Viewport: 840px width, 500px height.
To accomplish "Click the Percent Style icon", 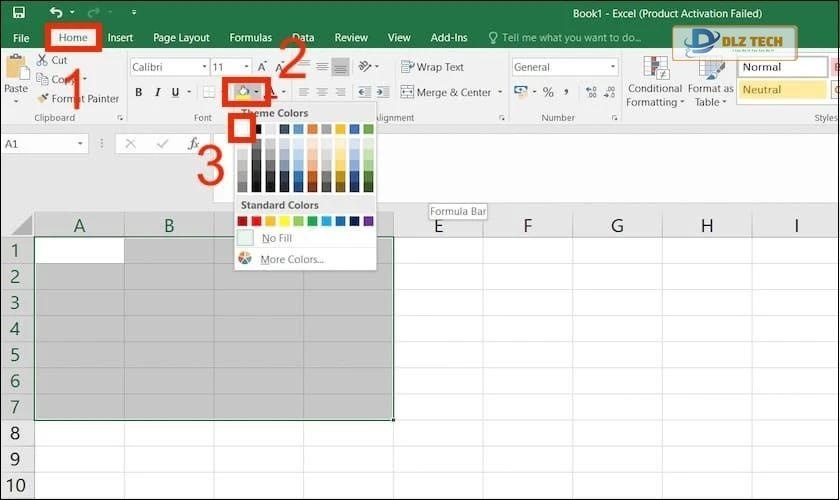I will 548,92.
